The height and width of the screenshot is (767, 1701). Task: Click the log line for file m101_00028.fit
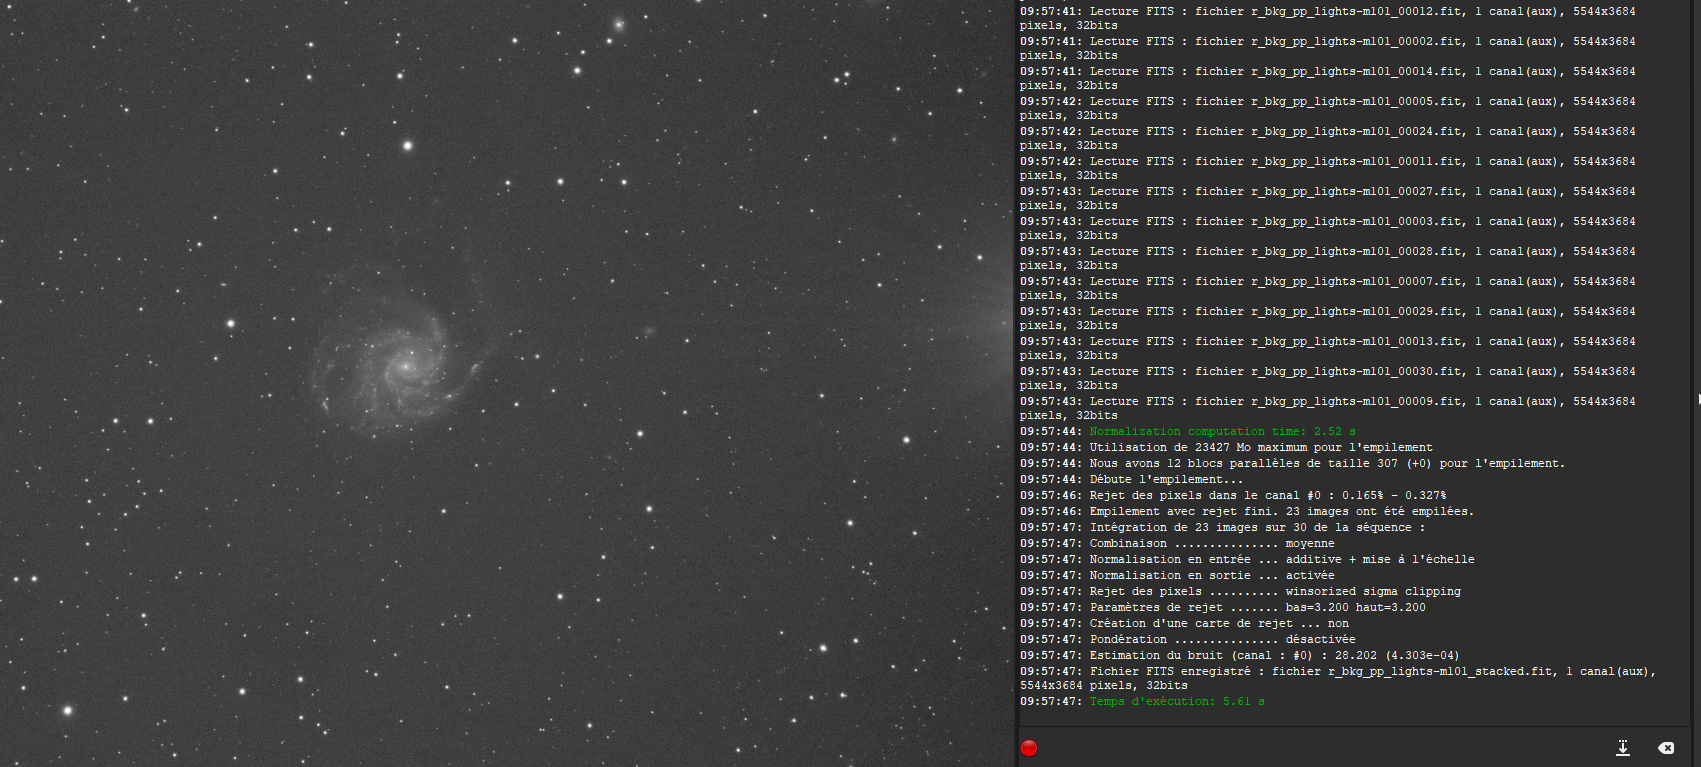pos(1328,259)
